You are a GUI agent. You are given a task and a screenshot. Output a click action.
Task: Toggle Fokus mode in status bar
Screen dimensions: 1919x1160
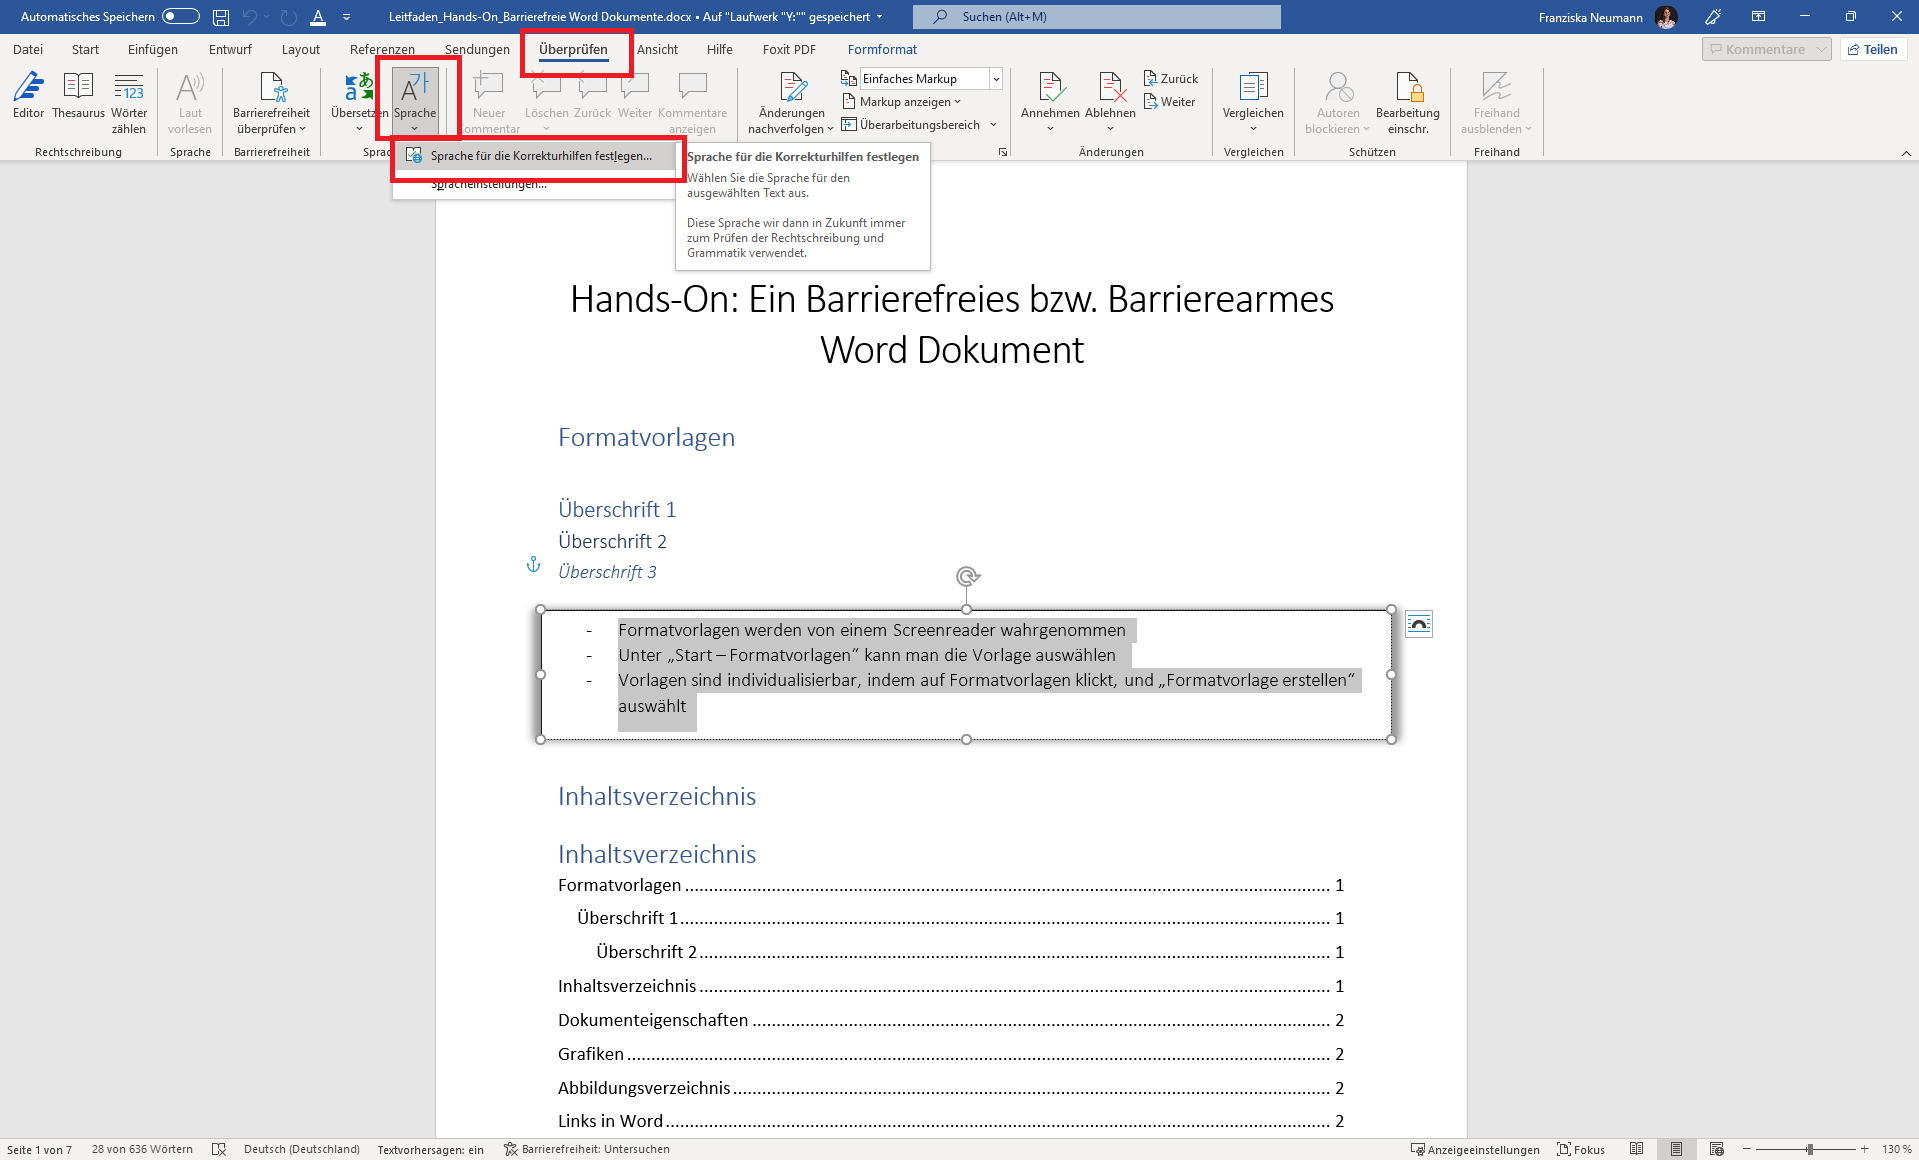pyautogui.click(x=1581, y=1149)
